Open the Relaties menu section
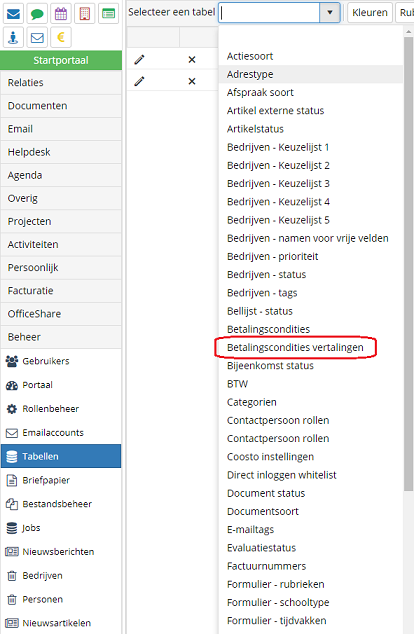414x634 pixels. click(x=61, y=82)
